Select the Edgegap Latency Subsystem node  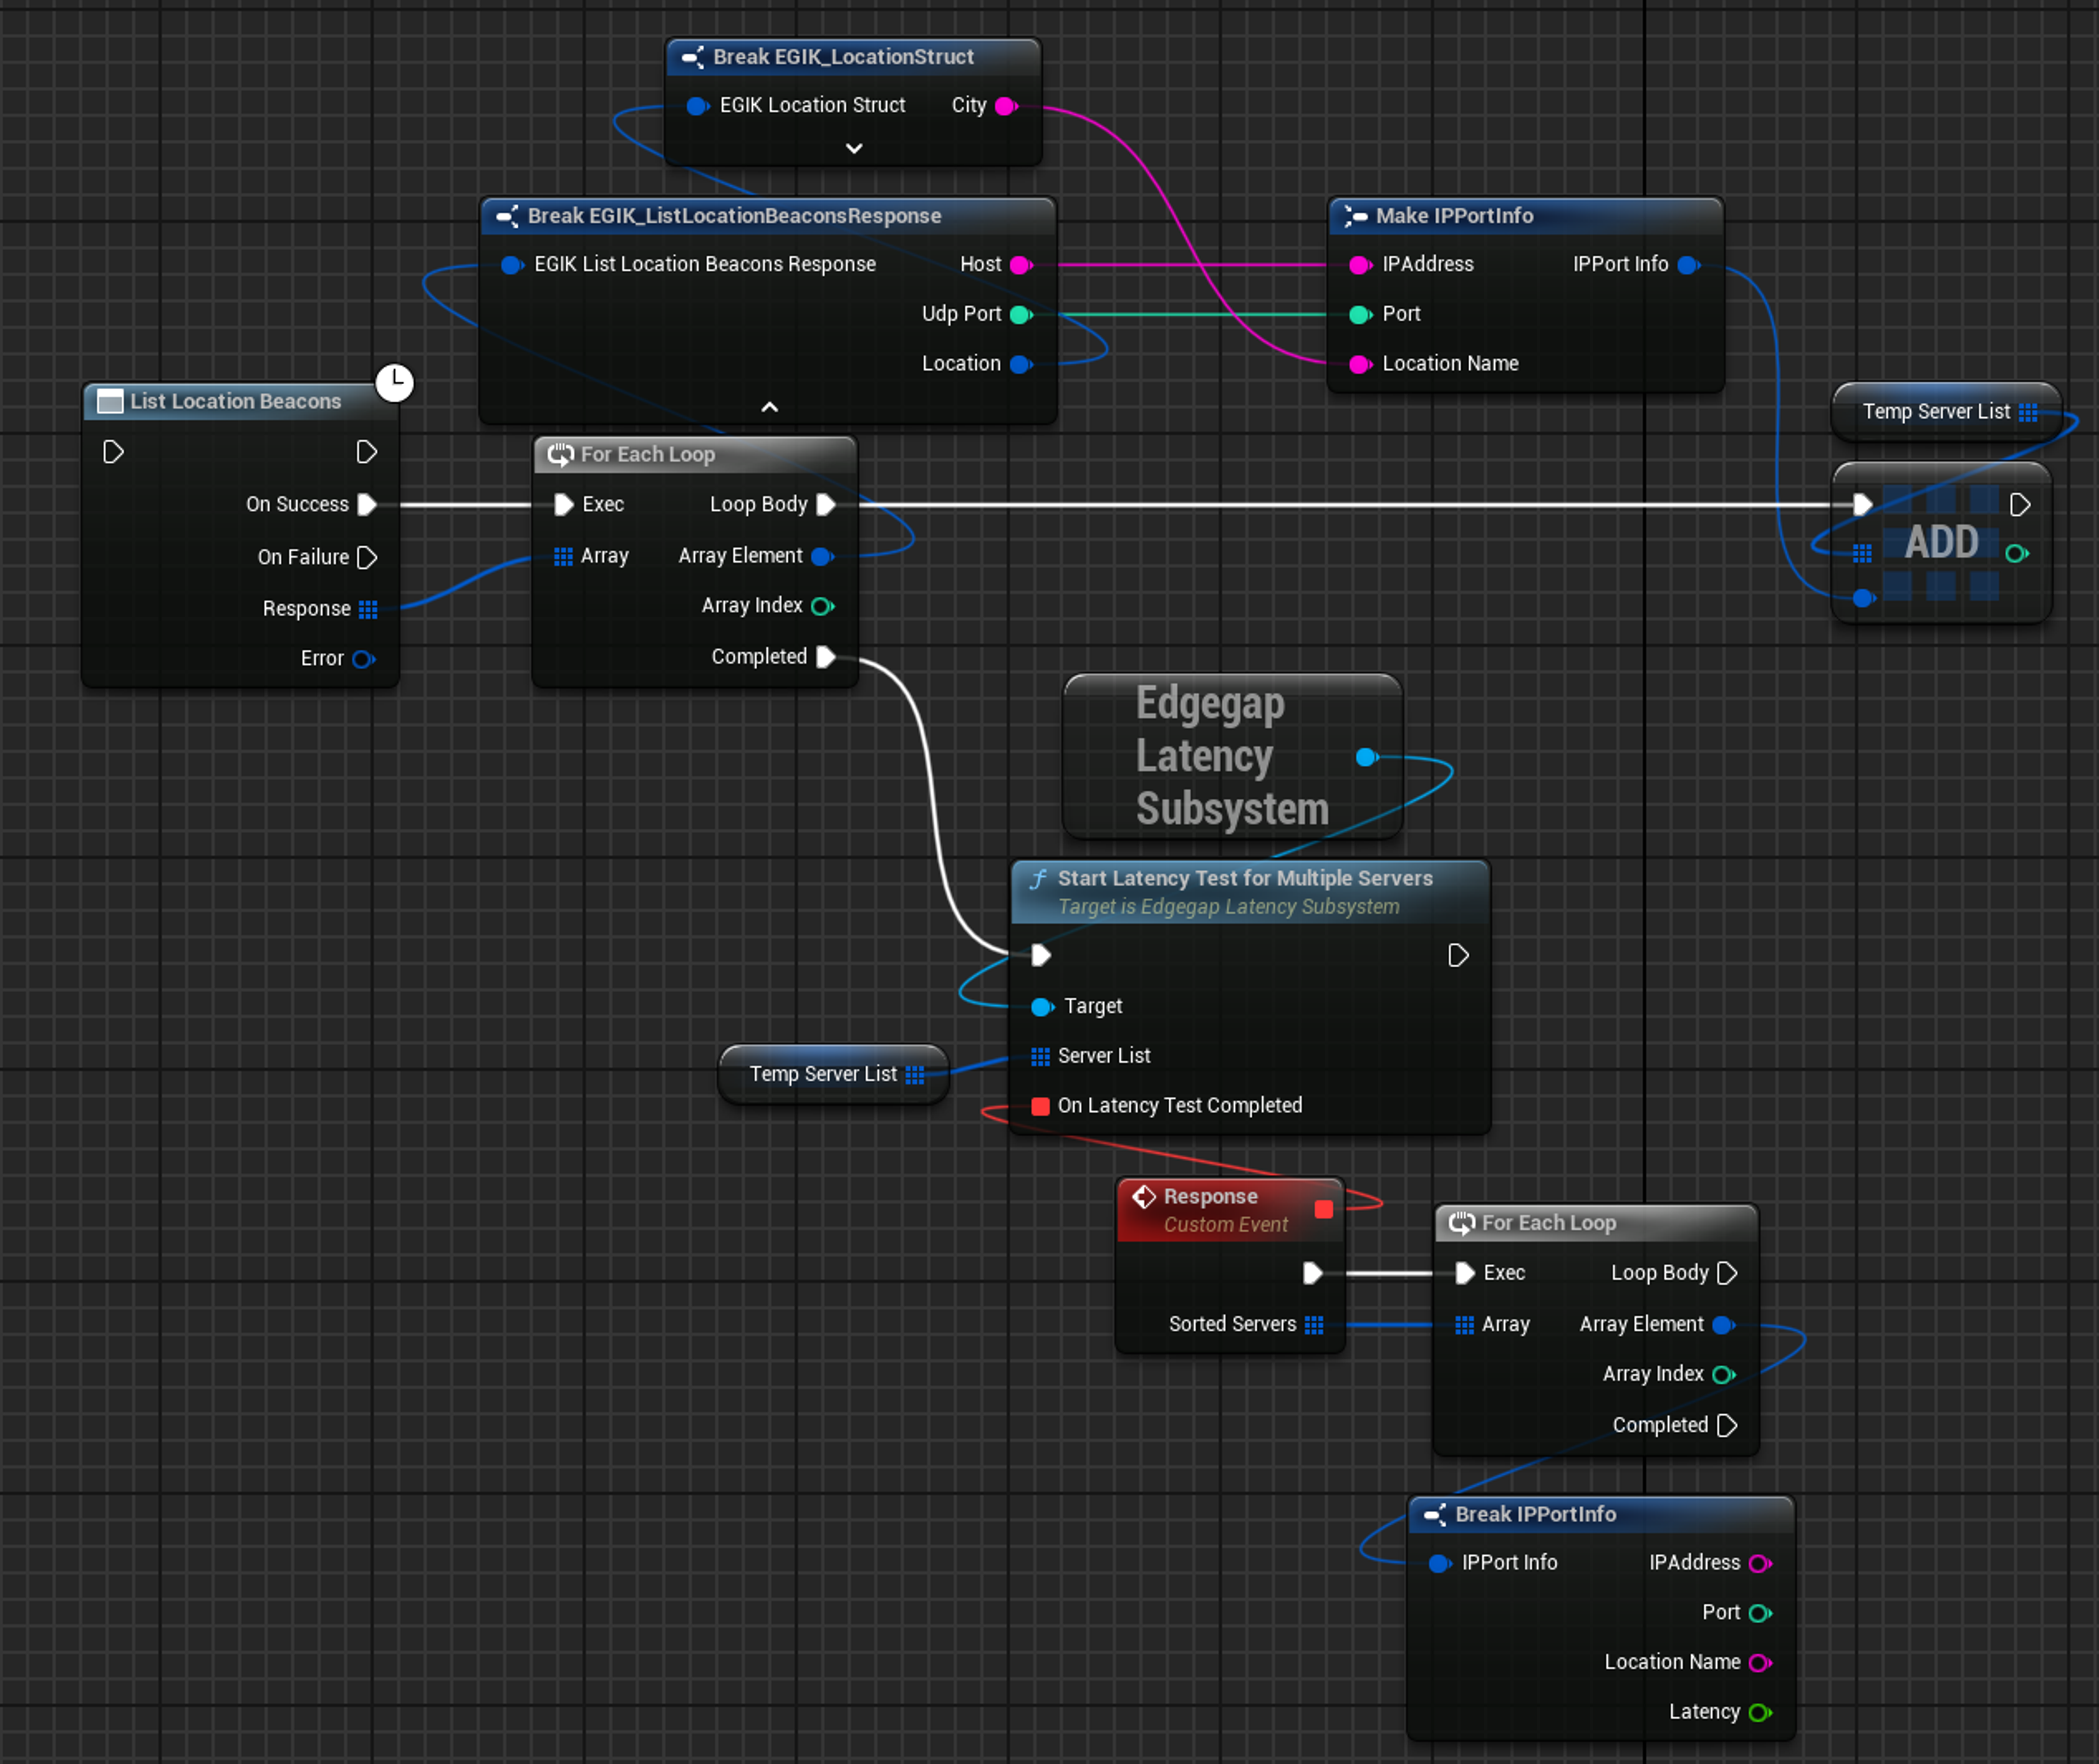(x=1232, y=757)
